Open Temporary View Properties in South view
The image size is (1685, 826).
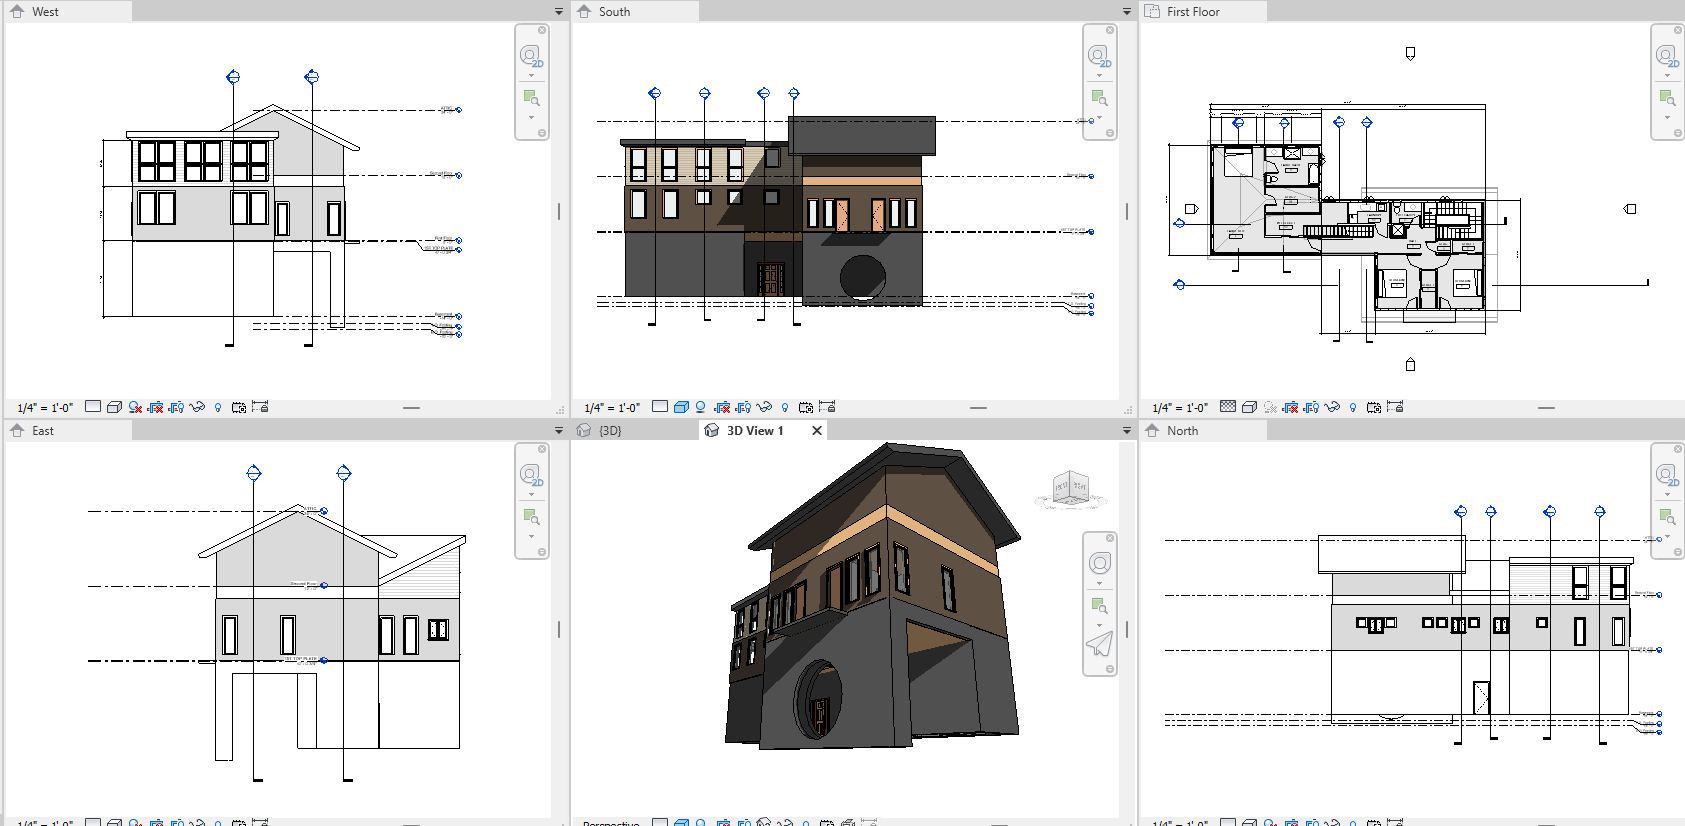point(806,407)
